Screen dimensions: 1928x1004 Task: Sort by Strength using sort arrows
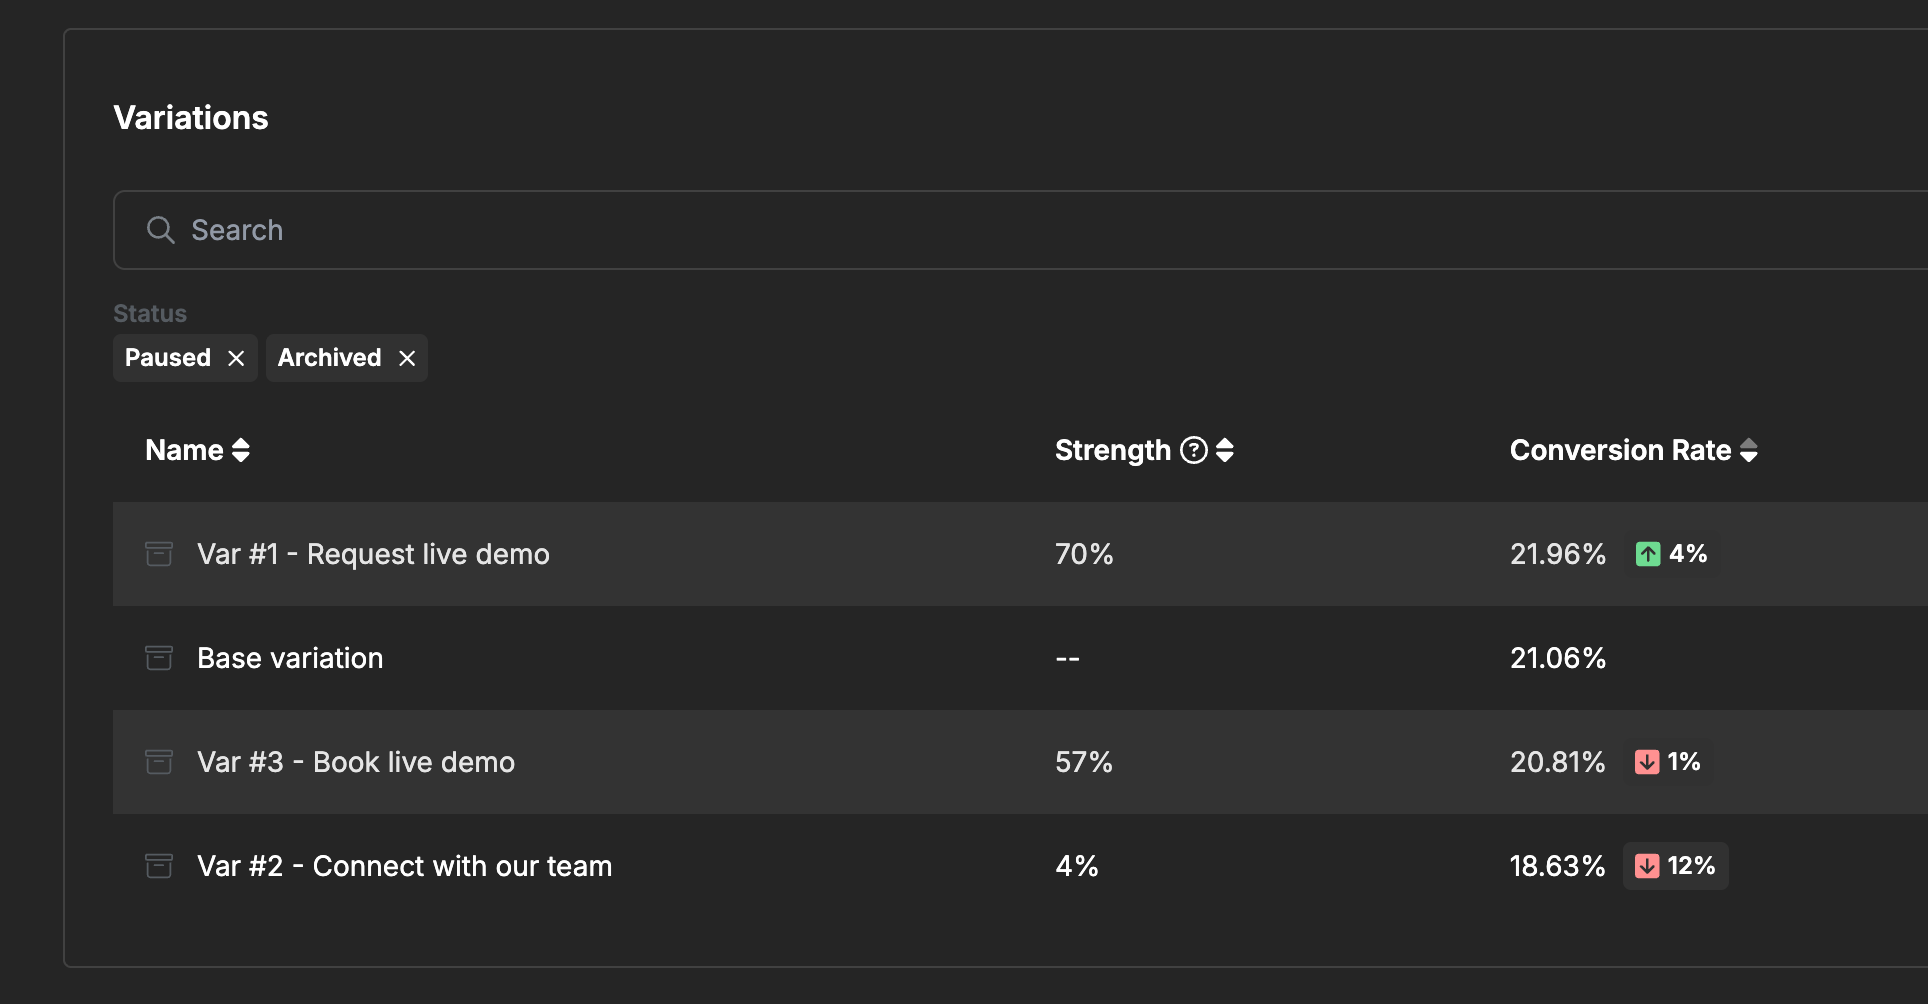click(1225, 450)
